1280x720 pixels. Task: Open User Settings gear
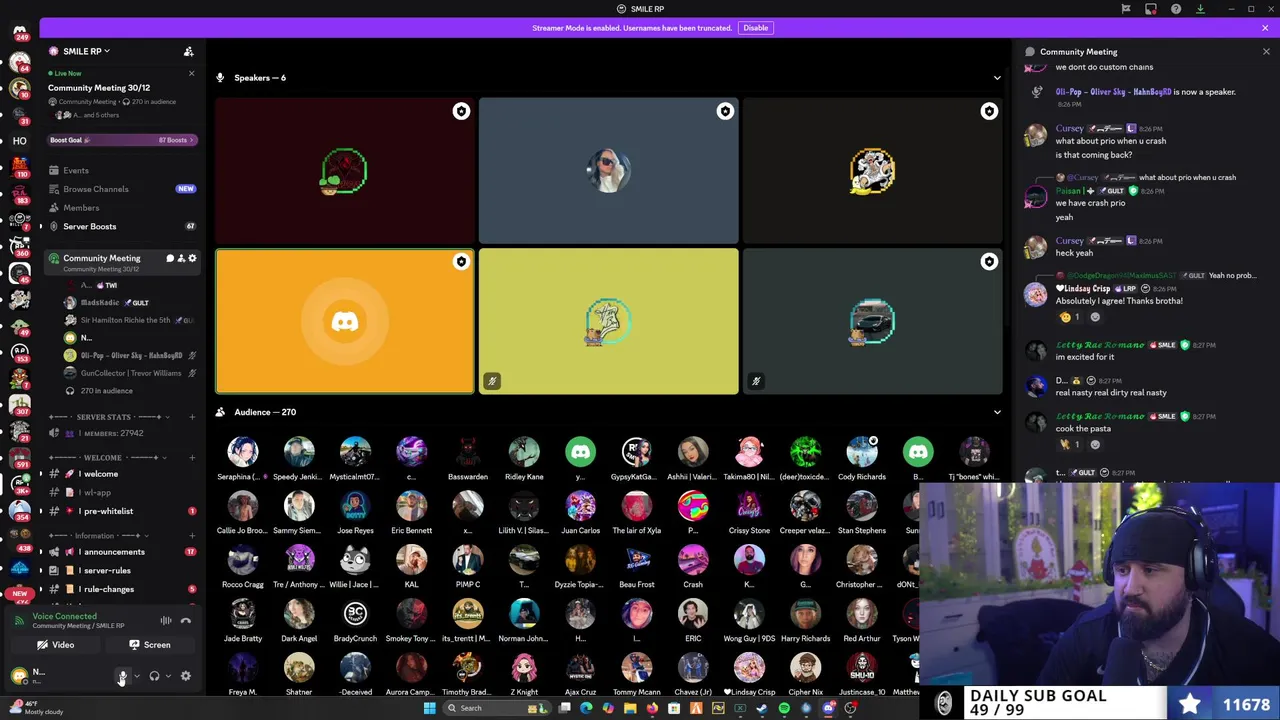(x=185, y=676)
